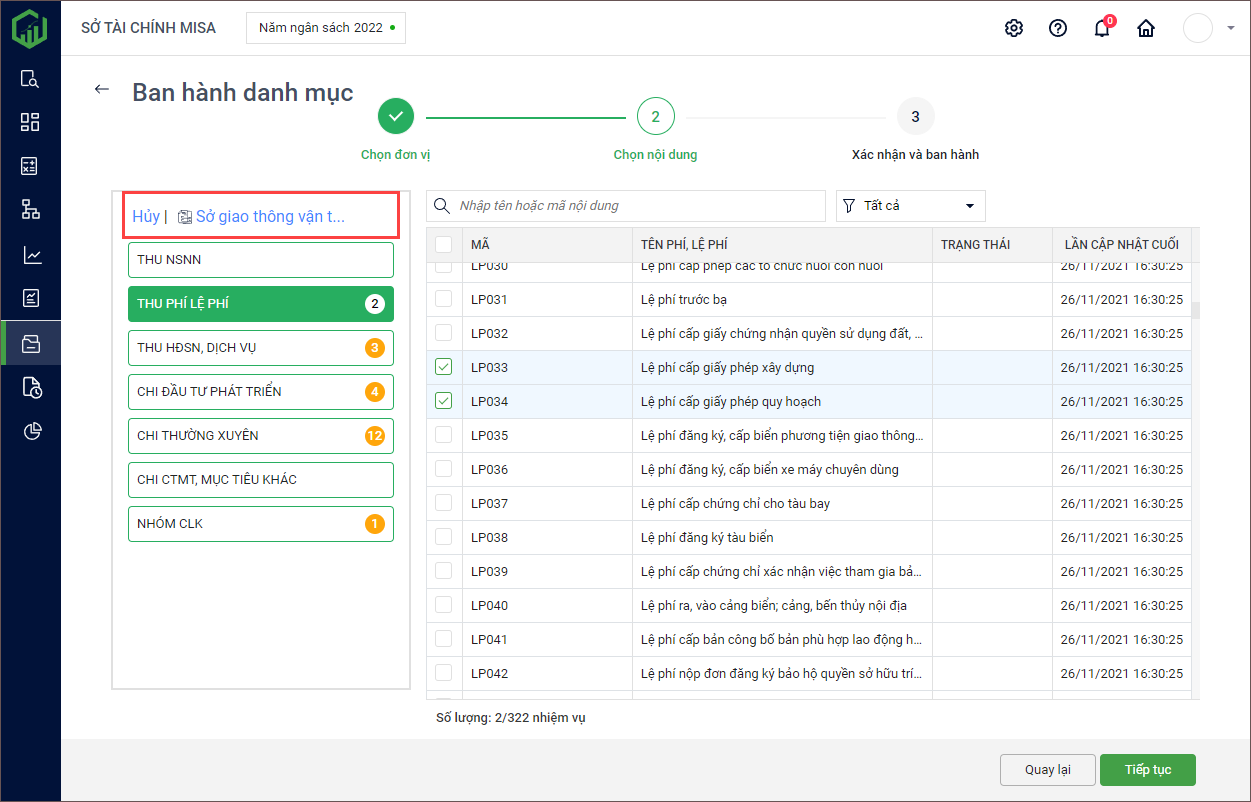Uncheck the LP033 row checkbox

tap(444, 367)
